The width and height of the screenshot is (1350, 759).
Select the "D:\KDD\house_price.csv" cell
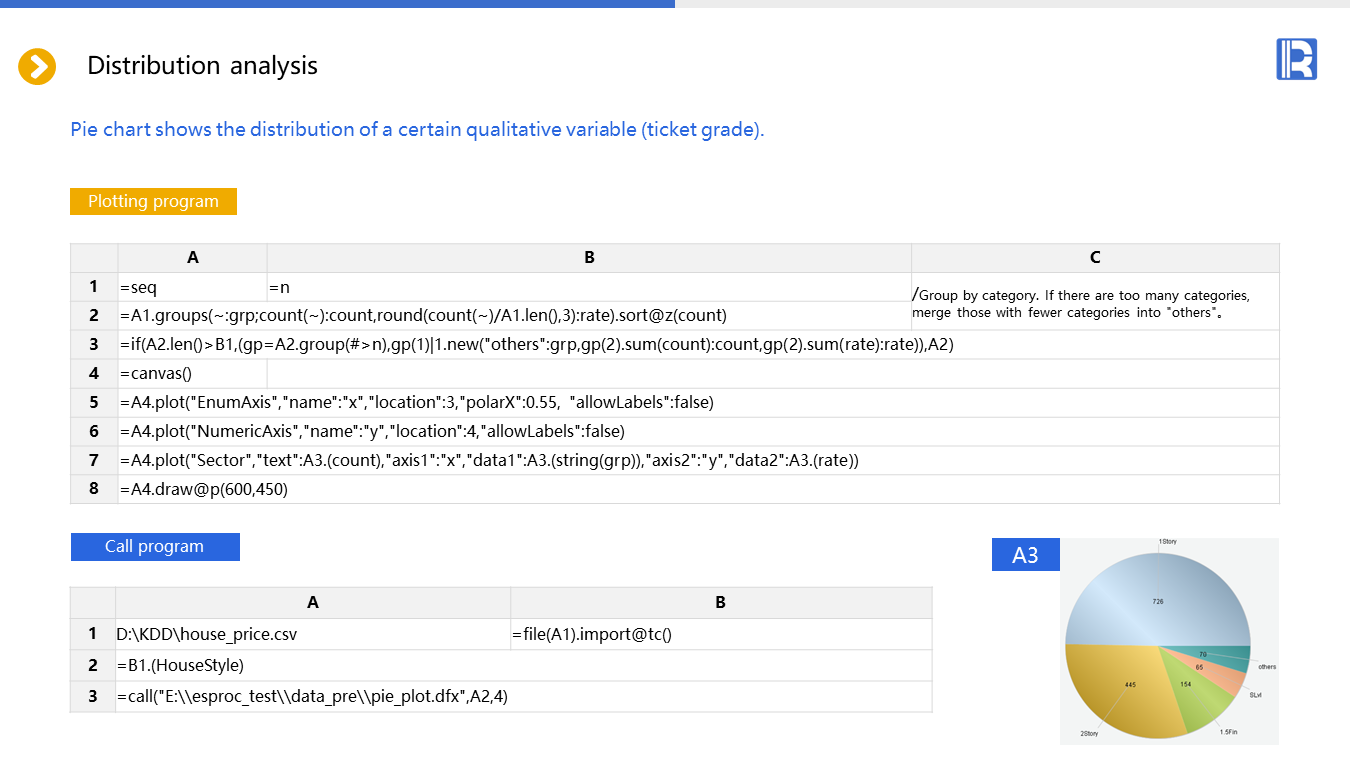(x=312, y=634)
